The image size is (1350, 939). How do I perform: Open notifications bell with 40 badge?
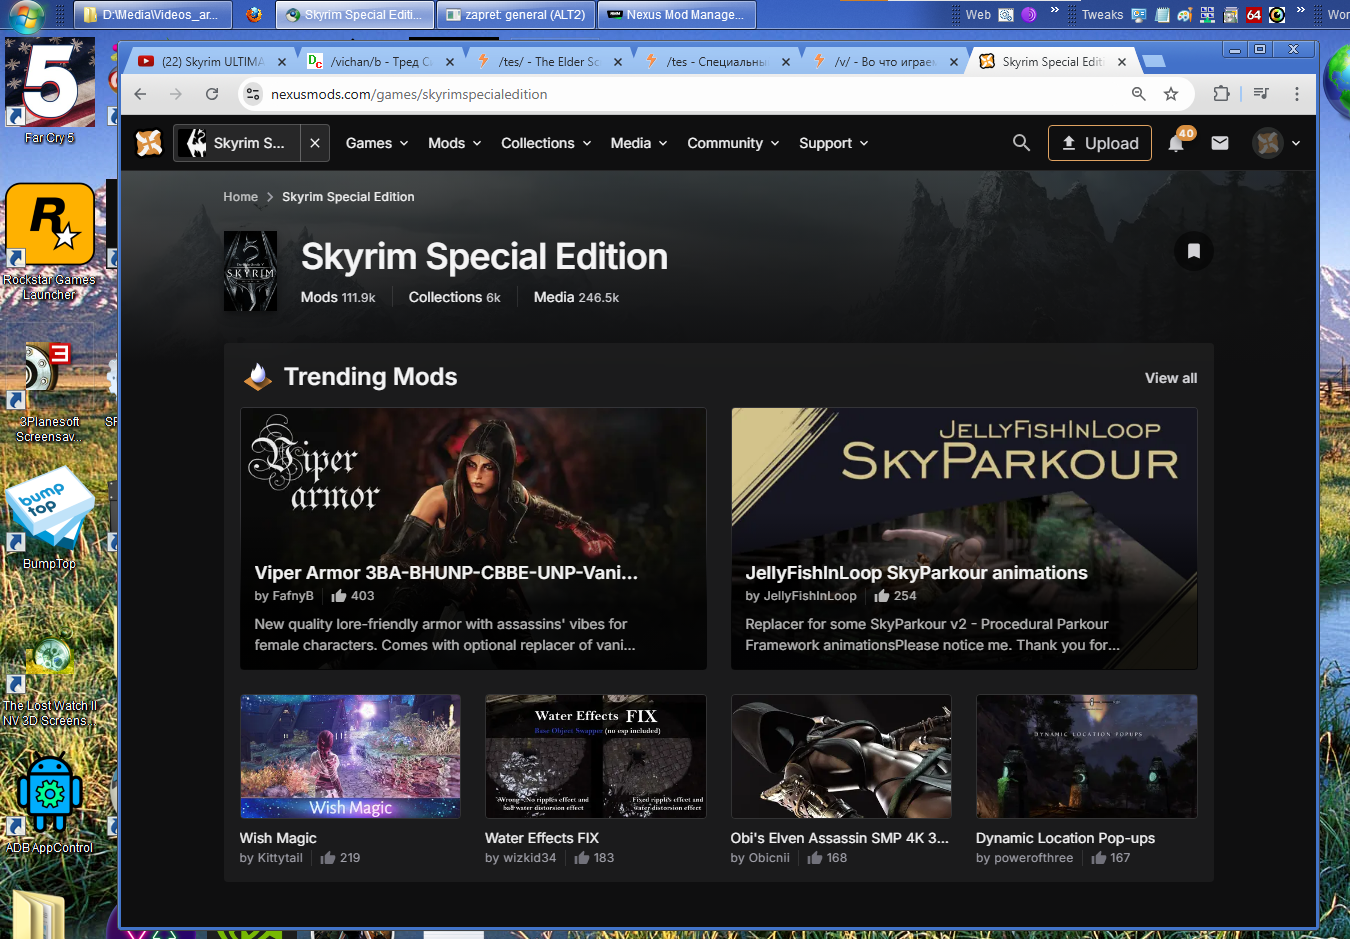pyautogui.click(x=1177, y=143)
